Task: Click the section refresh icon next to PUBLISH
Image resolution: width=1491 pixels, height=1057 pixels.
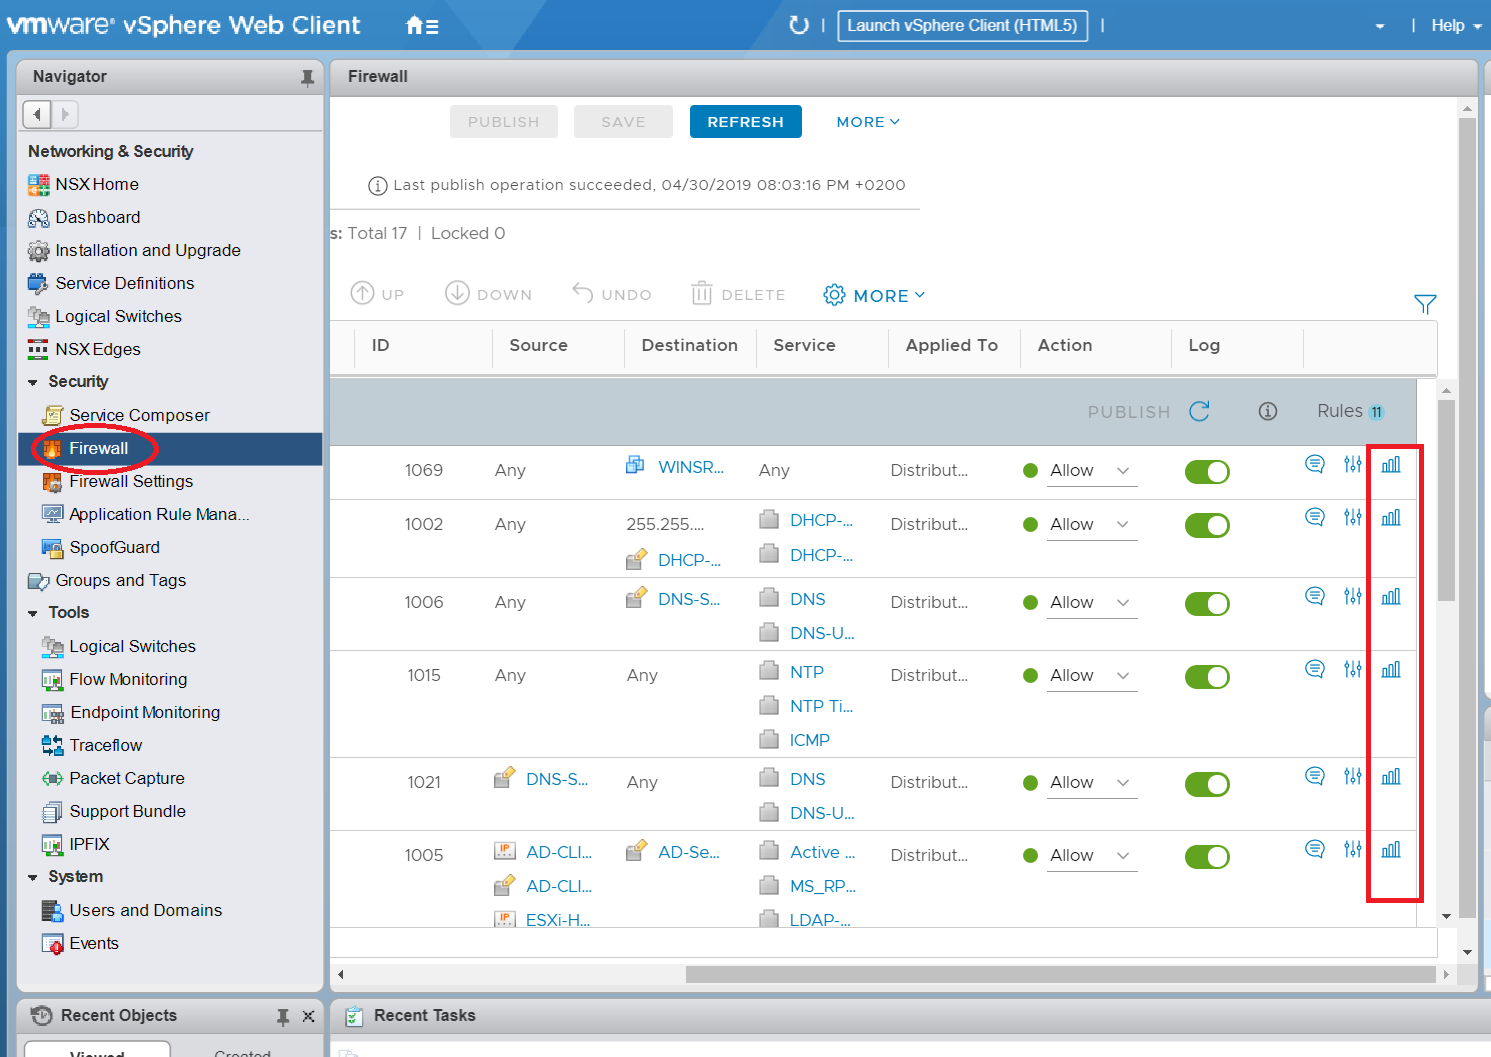Action: [x=1199, y=411]
